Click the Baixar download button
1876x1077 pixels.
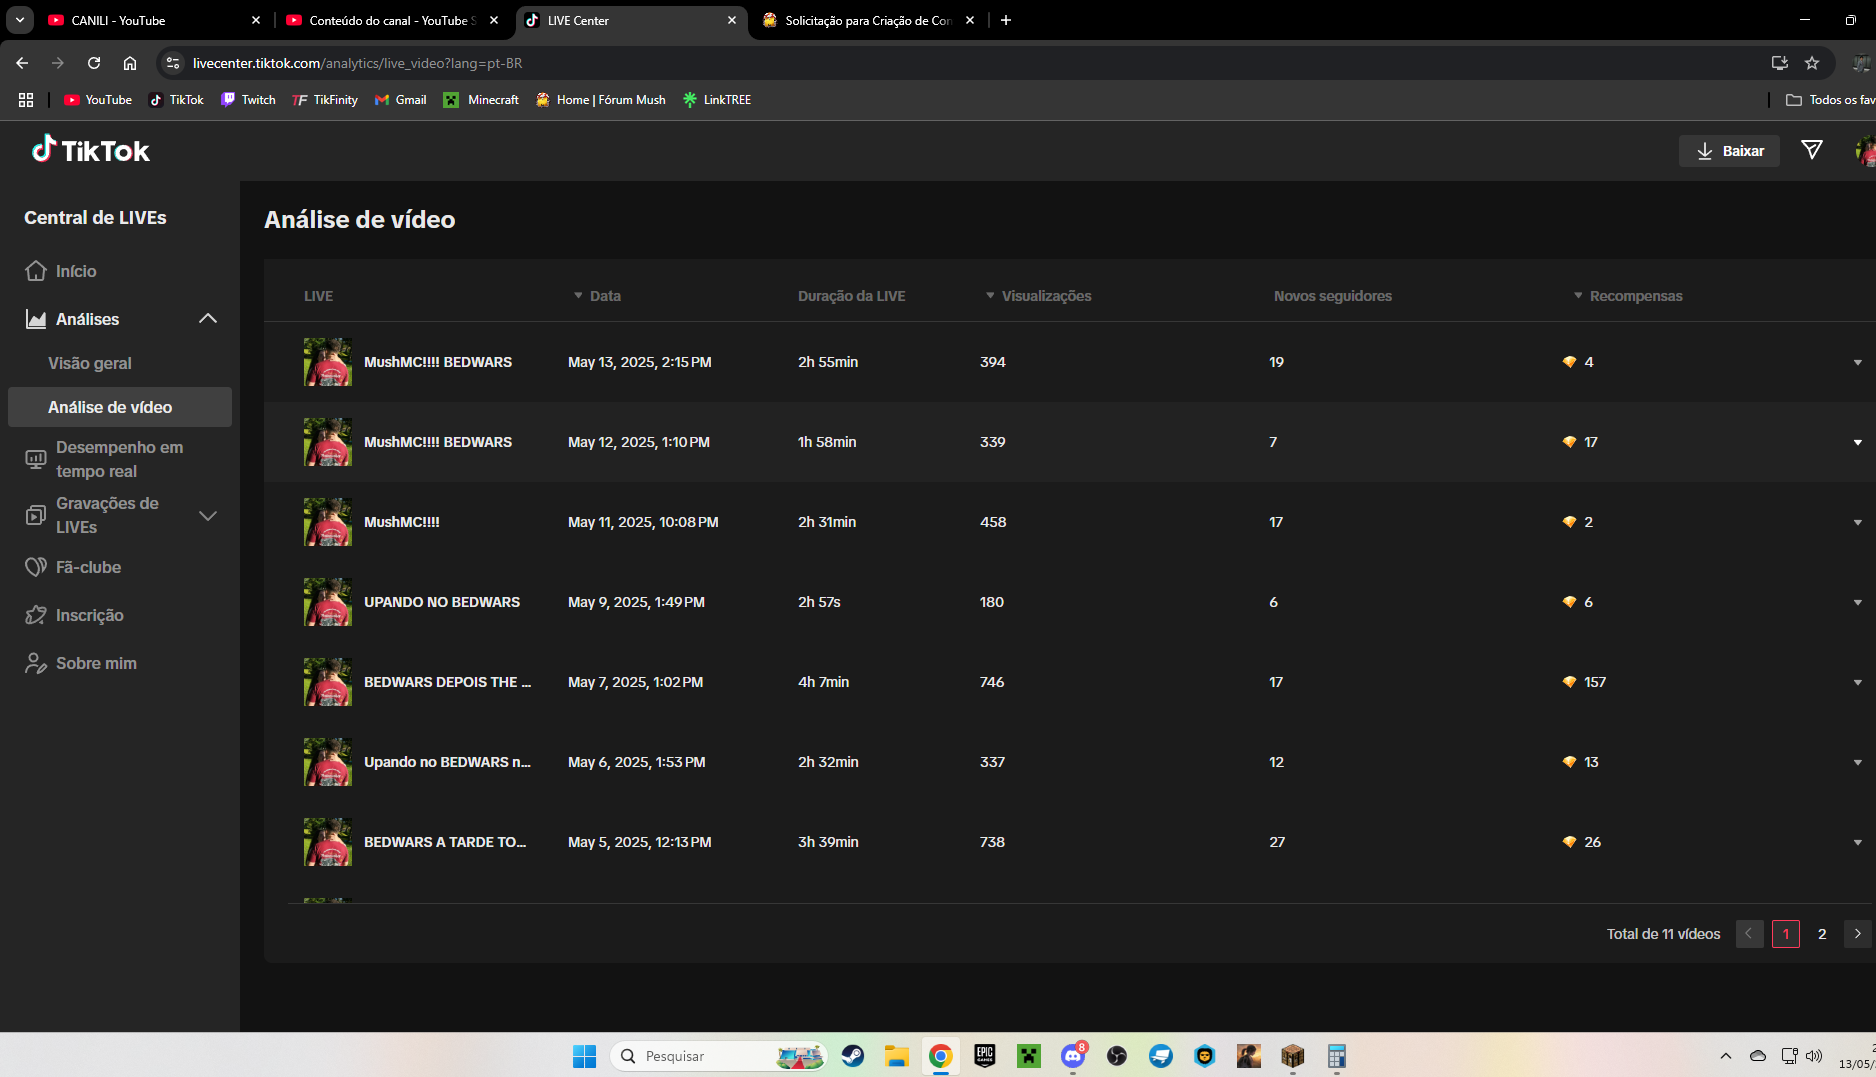(x=1729, y=151)
